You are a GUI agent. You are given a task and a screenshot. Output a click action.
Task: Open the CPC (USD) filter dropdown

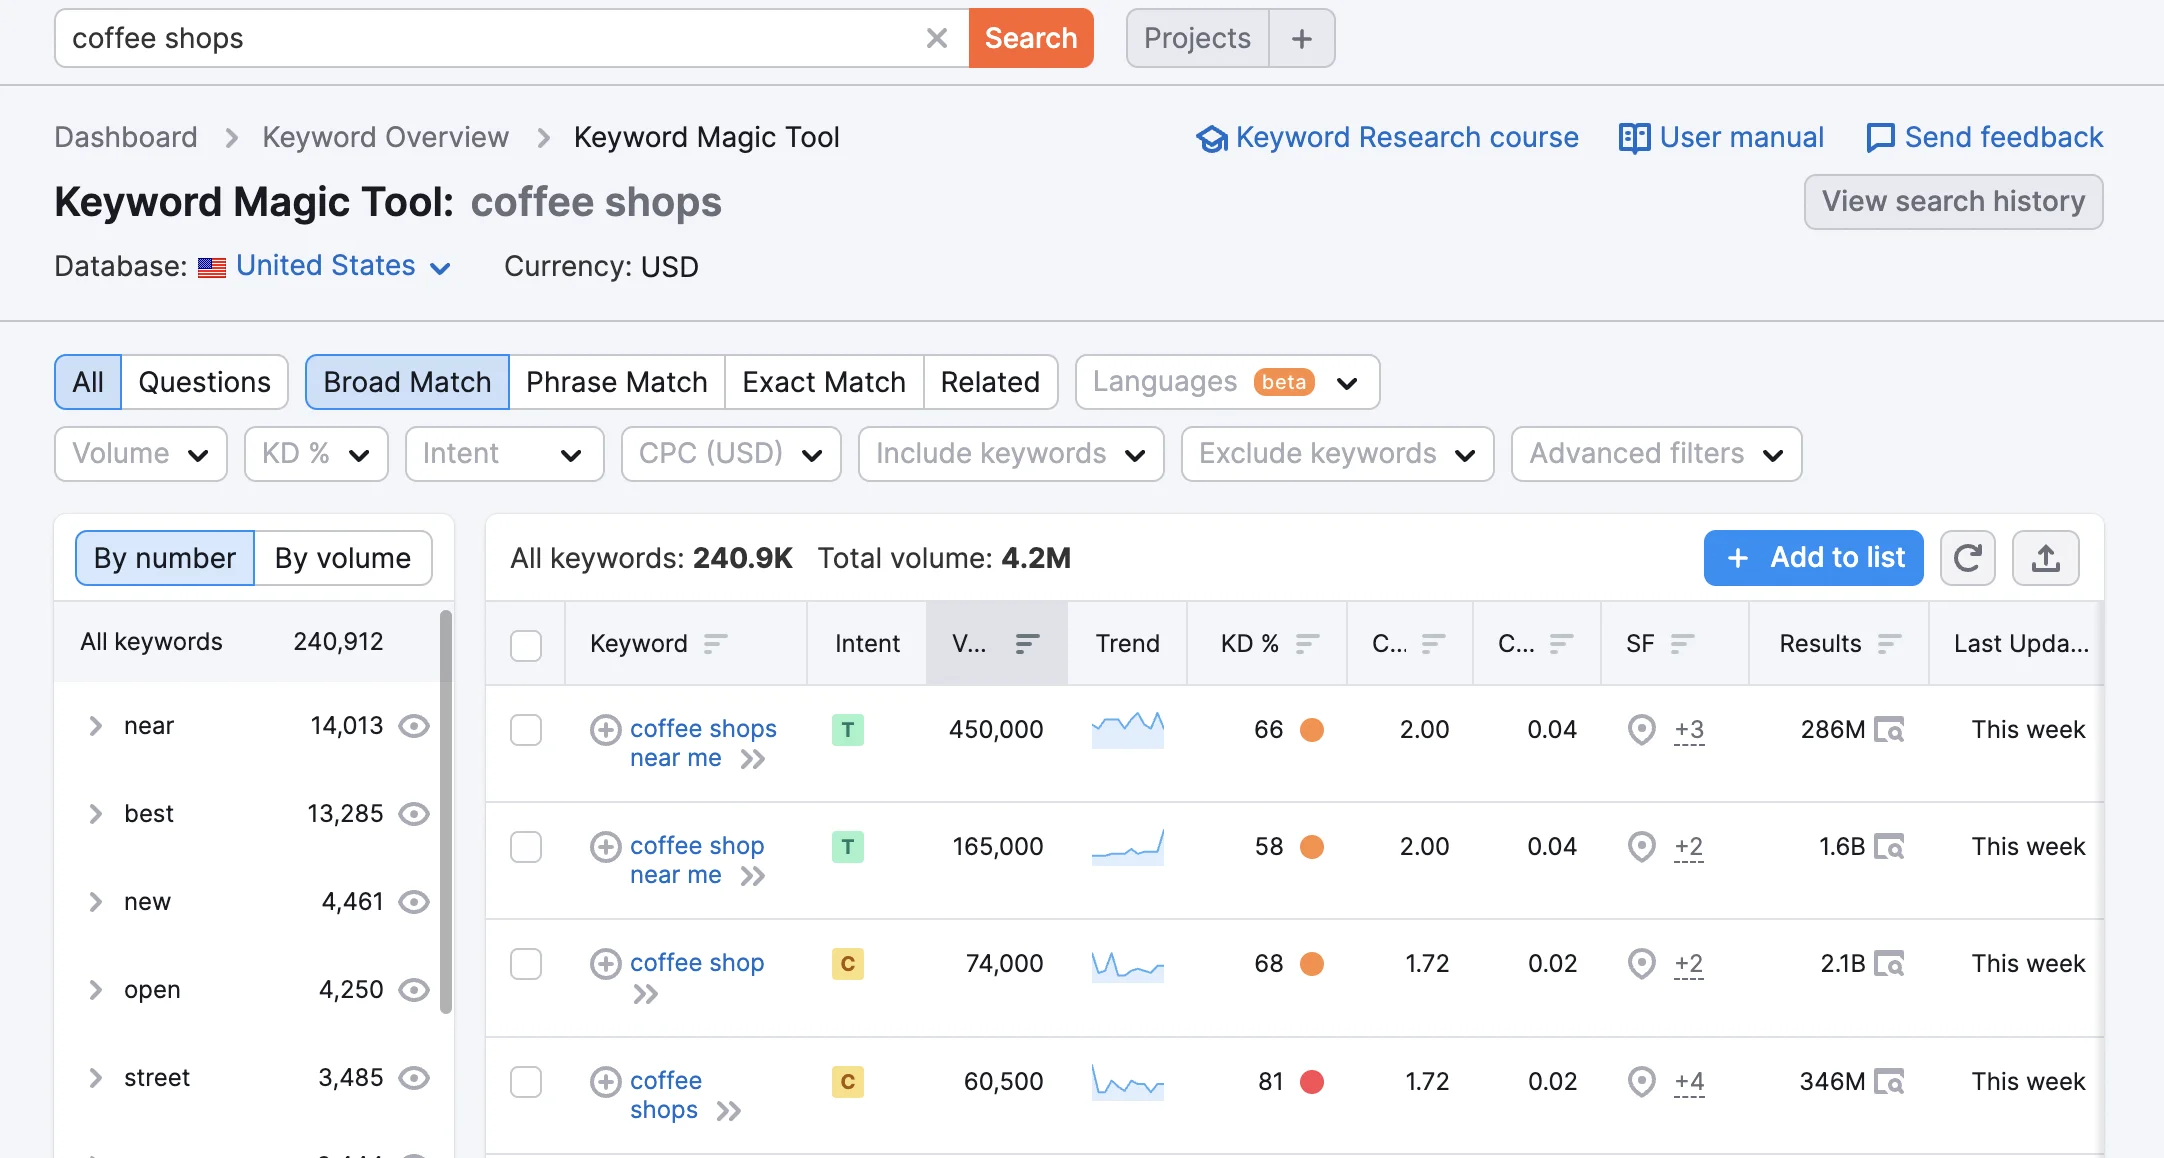pos(731,454)
